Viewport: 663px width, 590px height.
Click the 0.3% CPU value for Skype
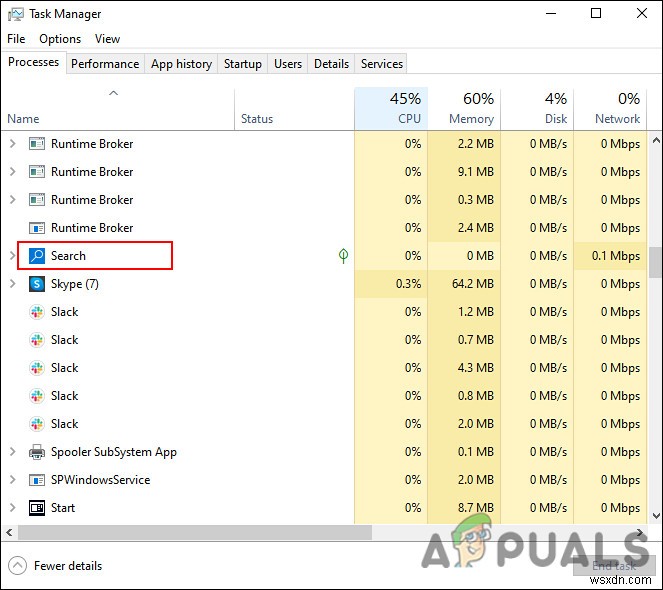pos(408,284)
